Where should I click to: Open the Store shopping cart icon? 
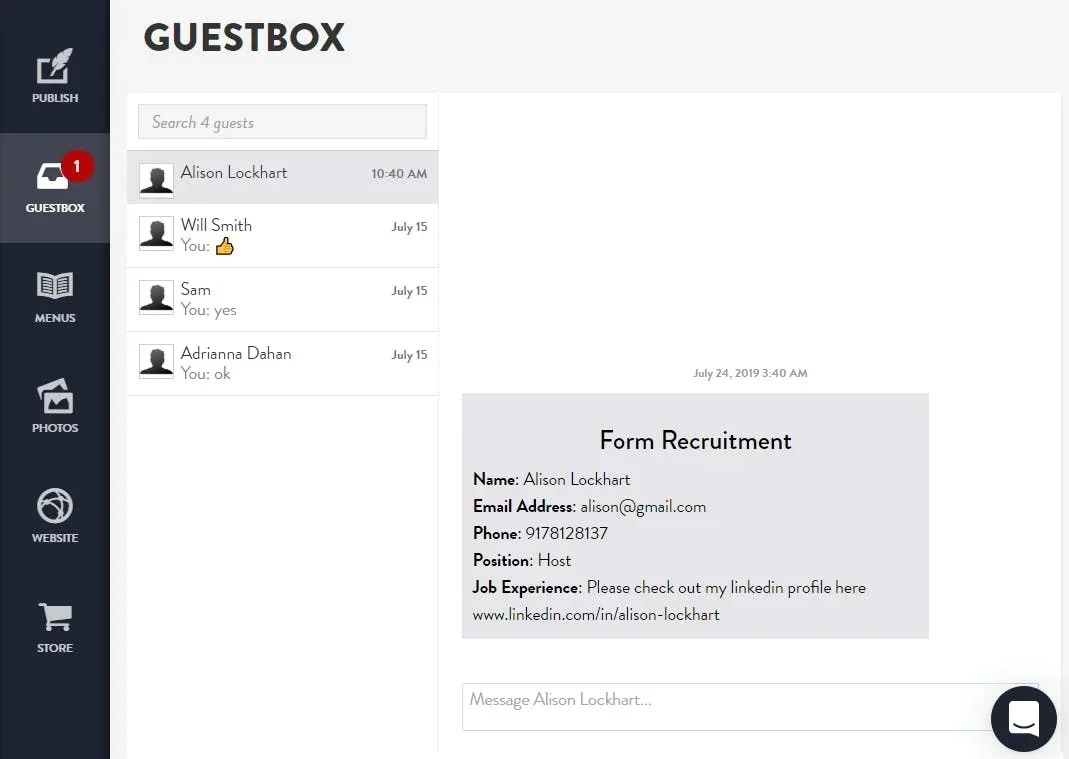(x=55, y=616)
